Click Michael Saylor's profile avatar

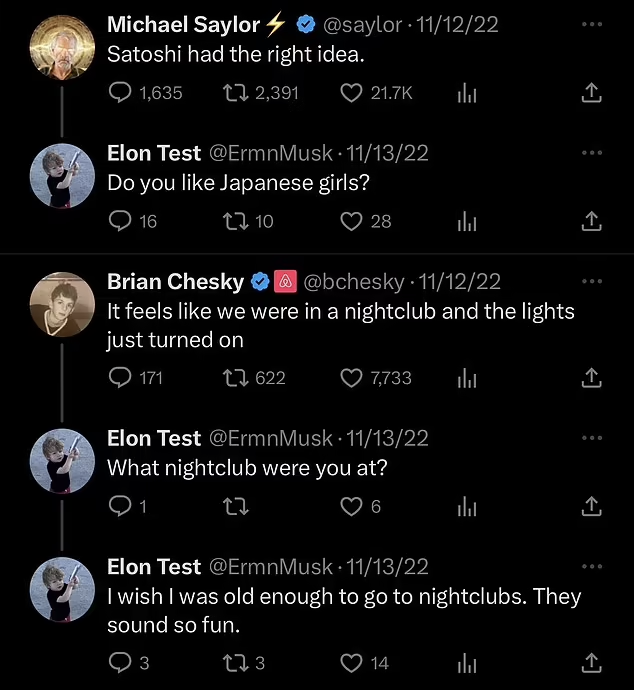click(x=62, y=48)
